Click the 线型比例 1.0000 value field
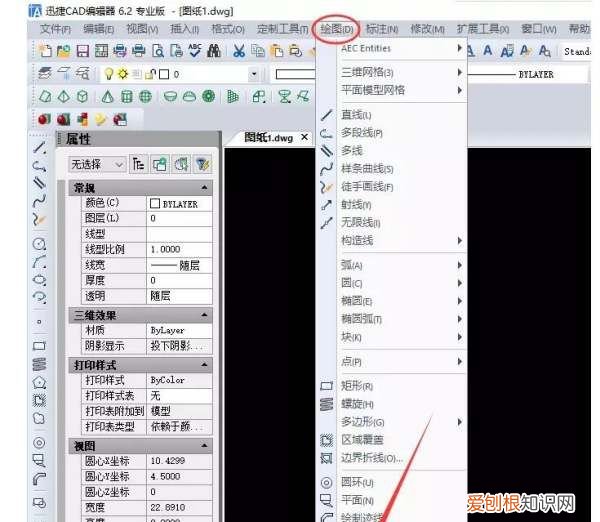 click(x=179, y=250)
